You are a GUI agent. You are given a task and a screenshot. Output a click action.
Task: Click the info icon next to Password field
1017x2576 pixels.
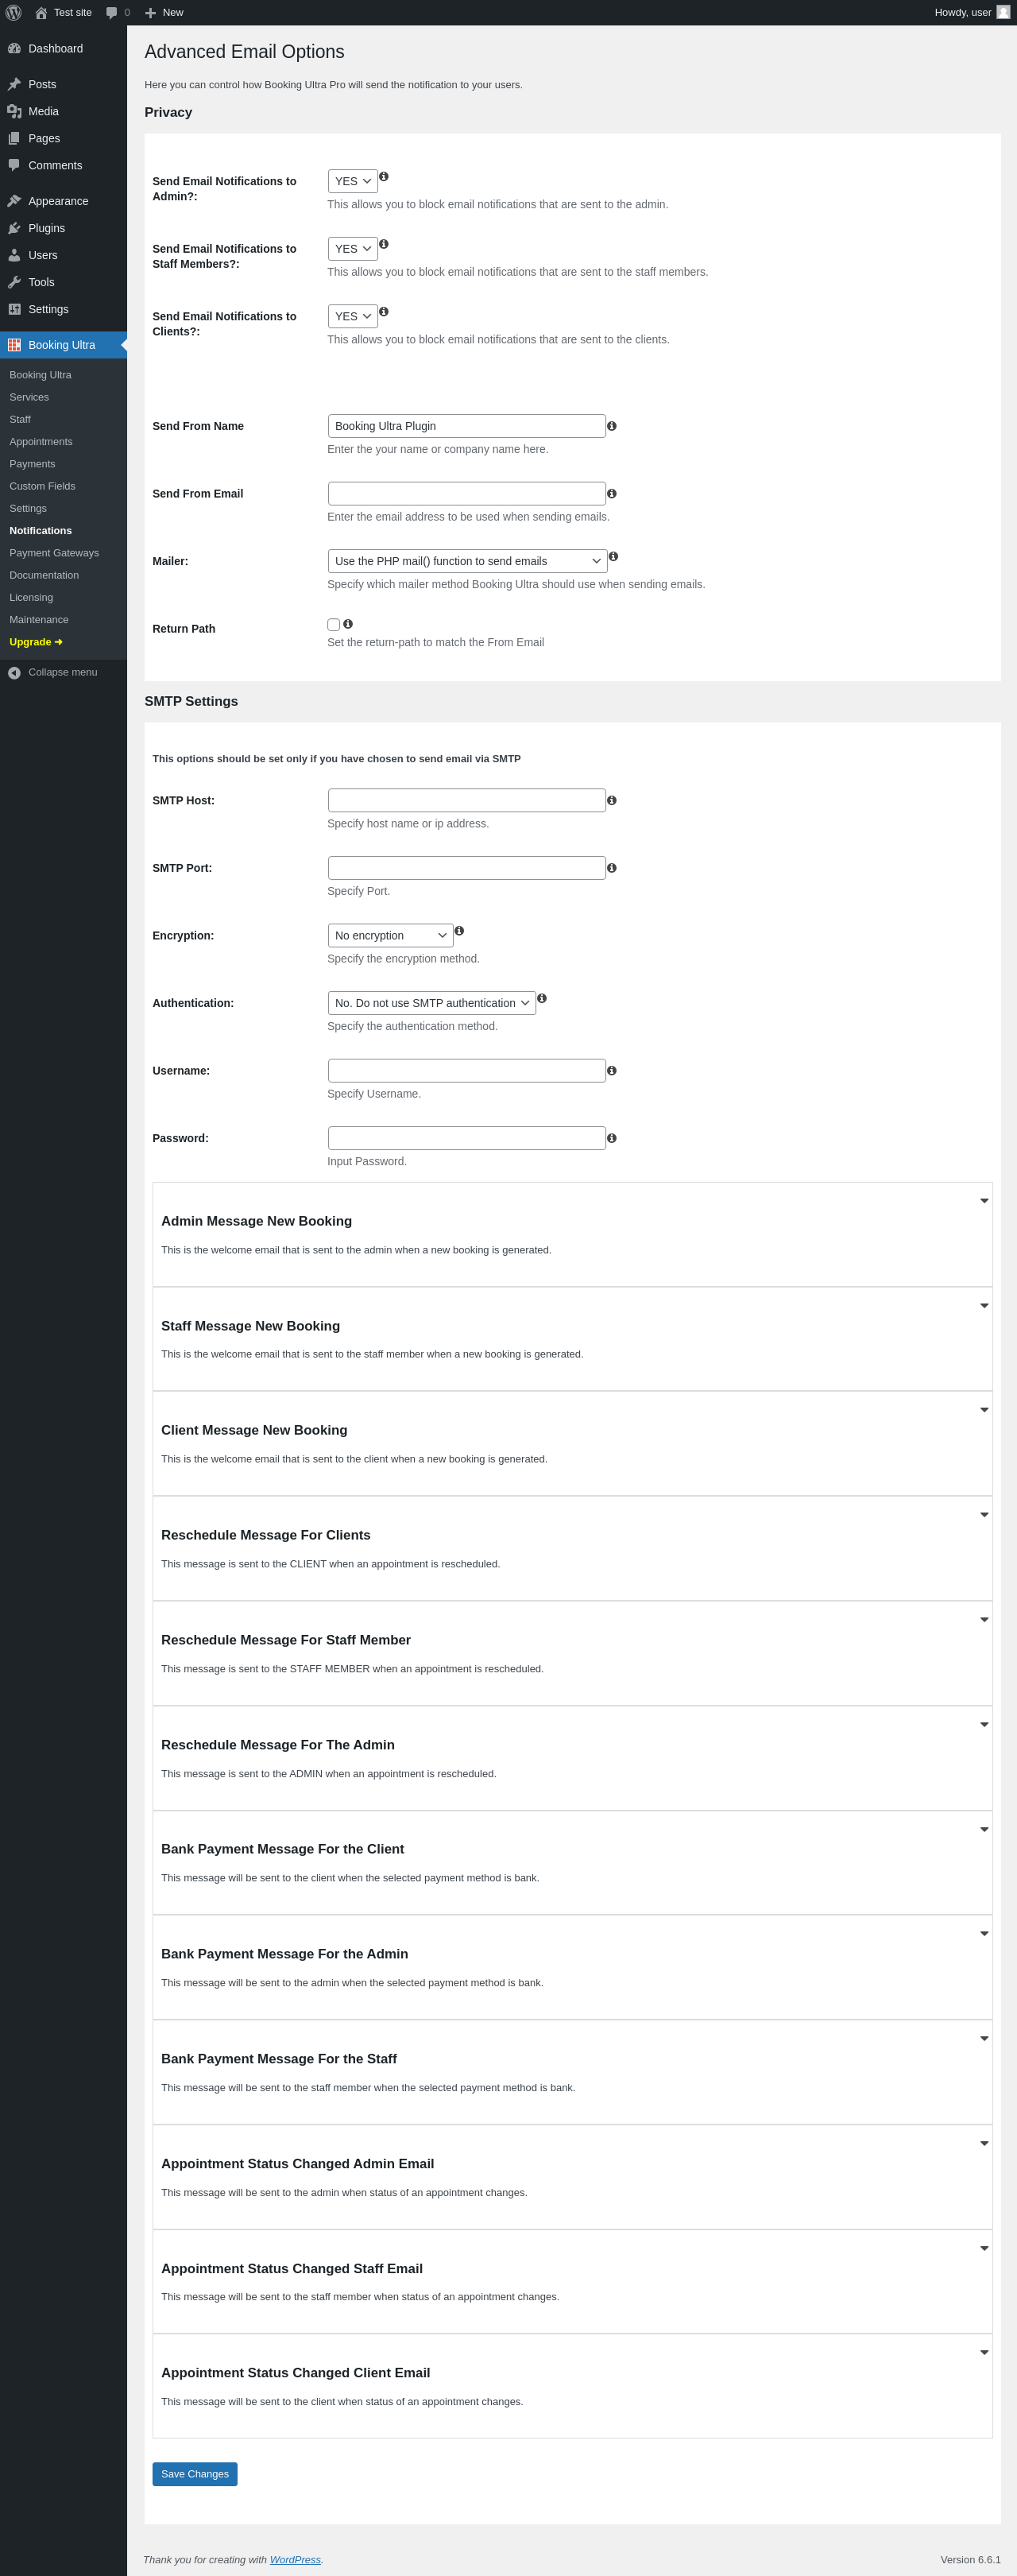[x=612, y=1138]
